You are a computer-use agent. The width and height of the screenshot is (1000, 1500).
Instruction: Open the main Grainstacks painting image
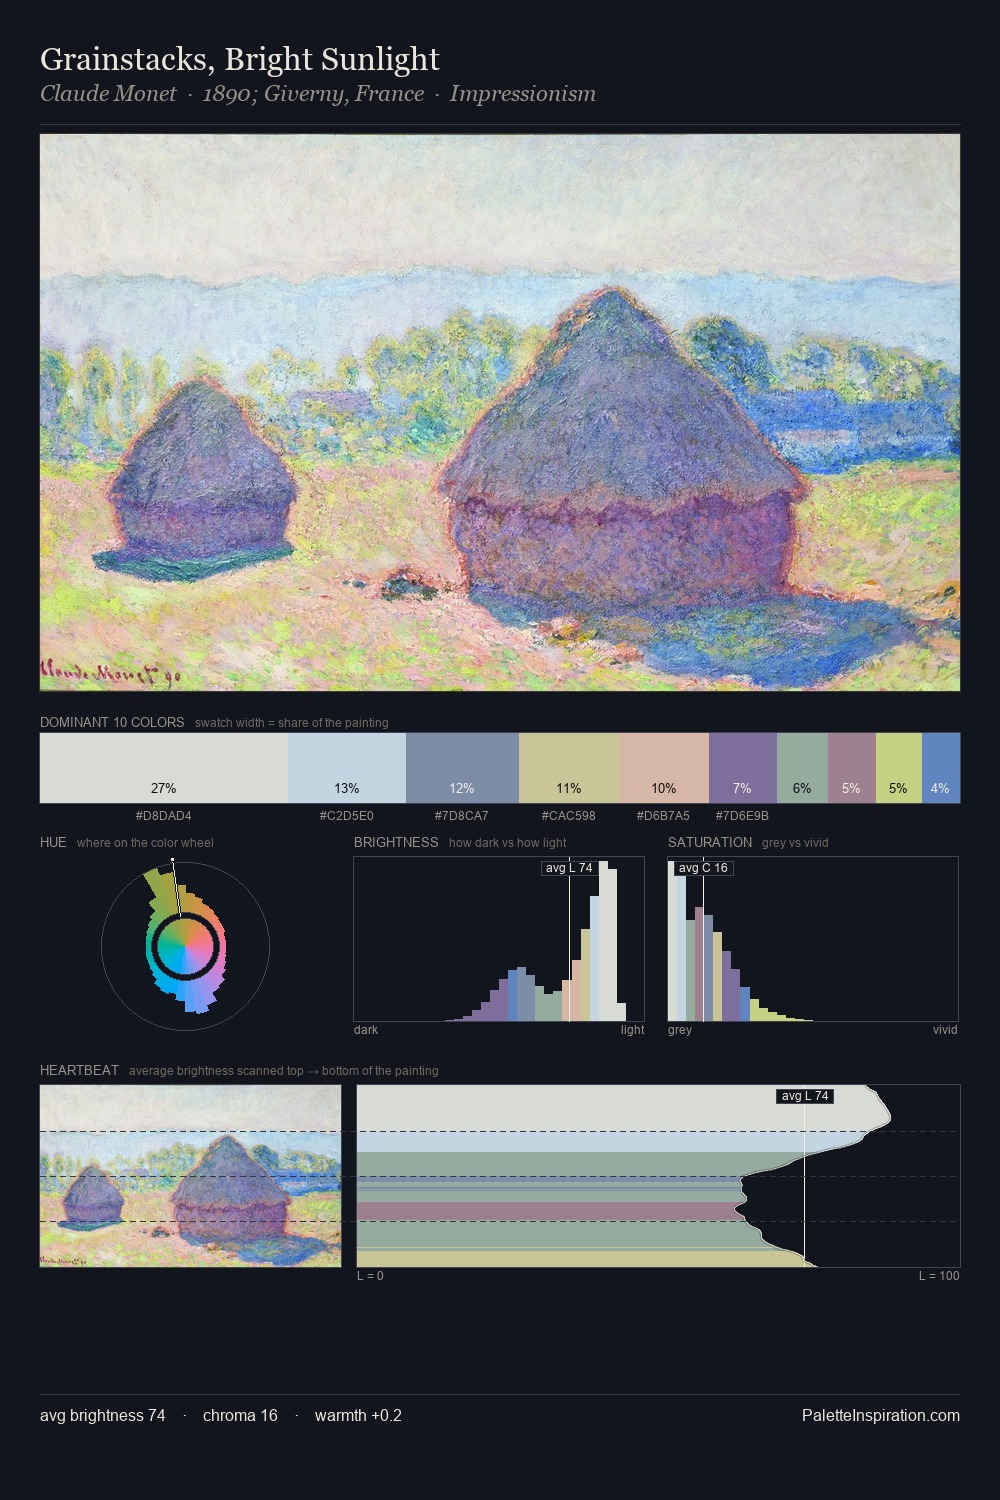tap(500, 413)
